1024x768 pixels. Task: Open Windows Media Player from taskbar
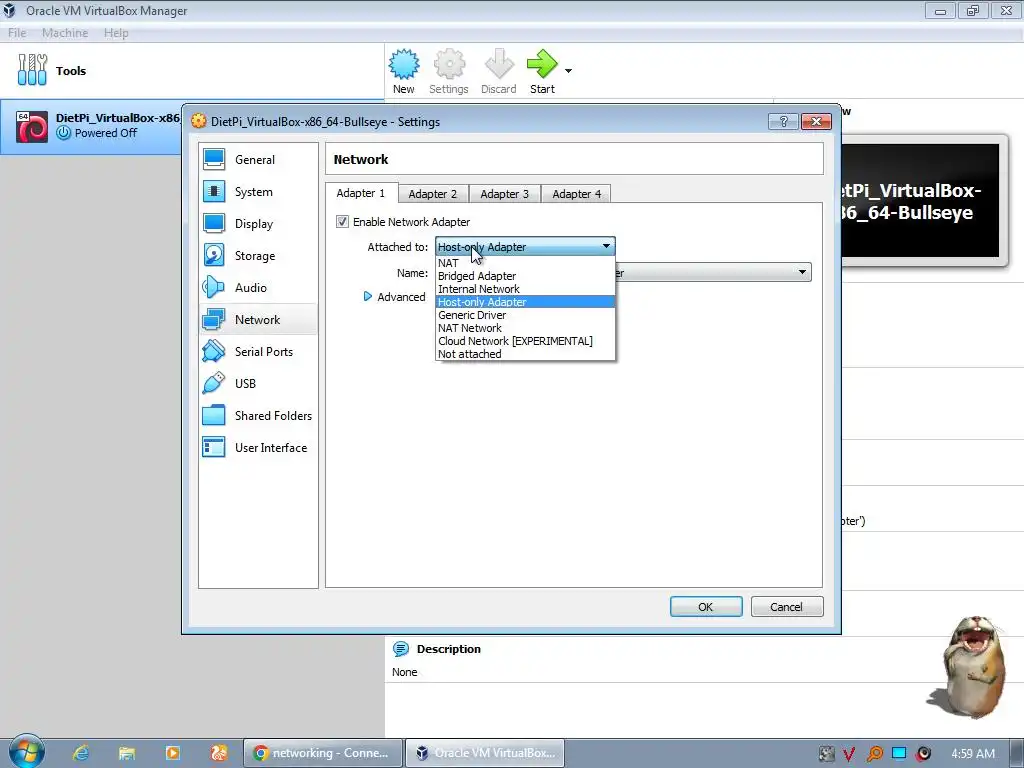(173, 753)
